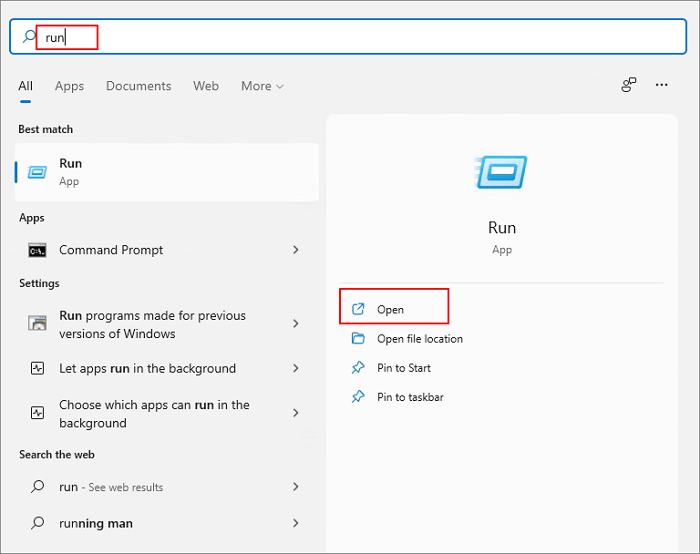This screenshot has height=554, width=700.
Task: Expand the More filter dropdown
Action: tap(262, 86)
